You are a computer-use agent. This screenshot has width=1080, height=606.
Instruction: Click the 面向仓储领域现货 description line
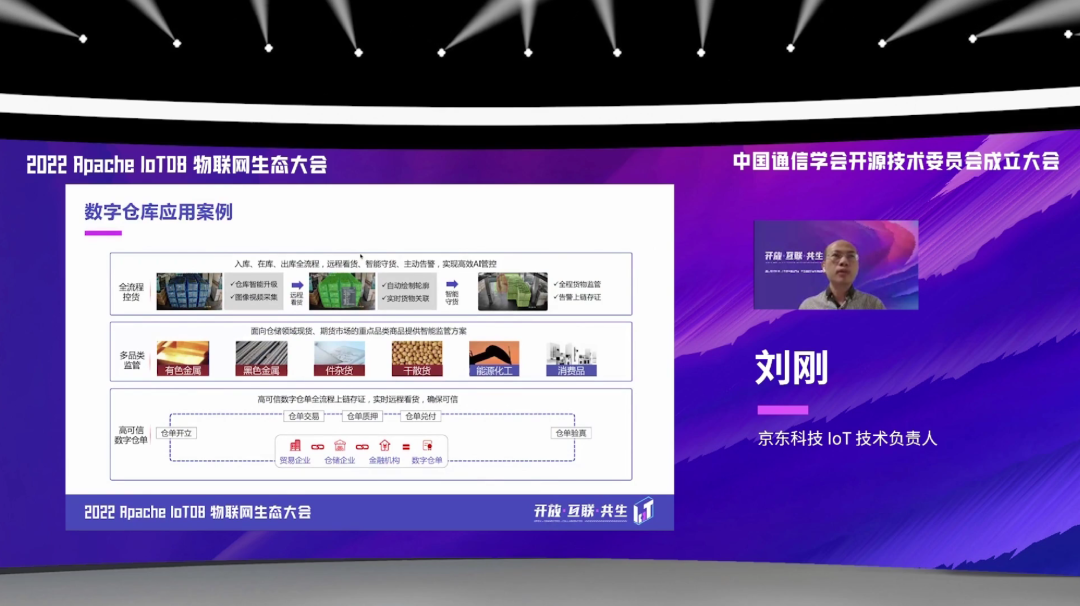pos(359,331)
